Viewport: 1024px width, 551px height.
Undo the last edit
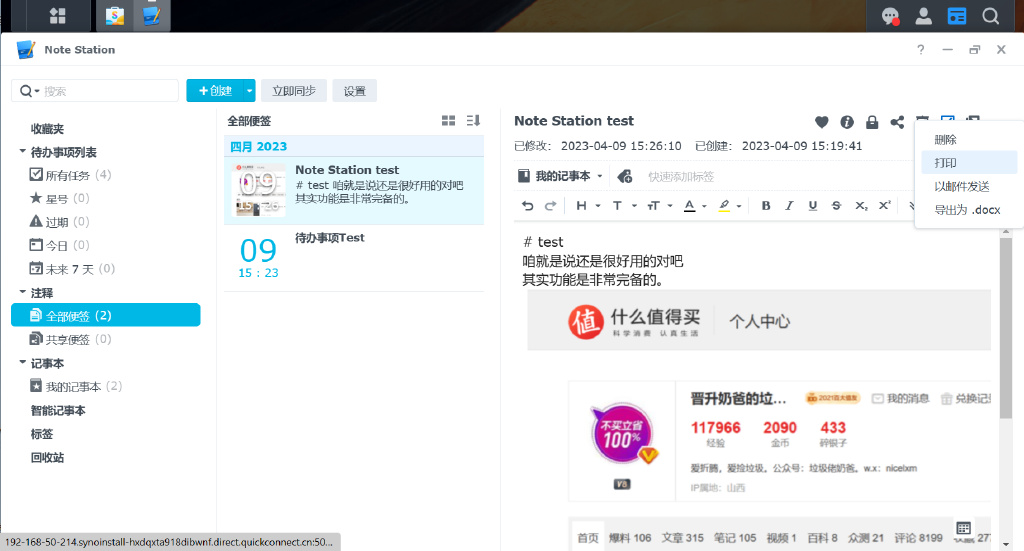coord(528,206)
